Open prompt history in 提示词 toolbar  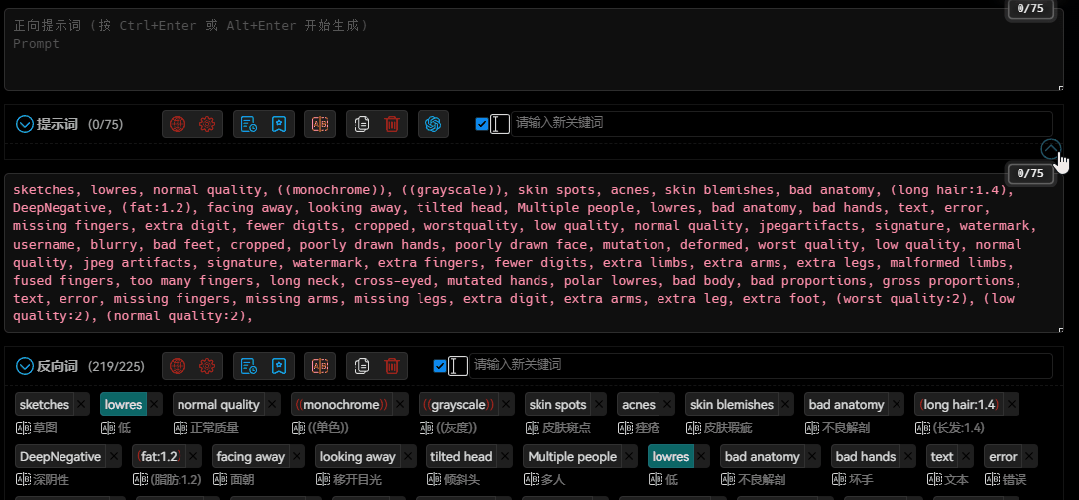[x=249, y=124]
